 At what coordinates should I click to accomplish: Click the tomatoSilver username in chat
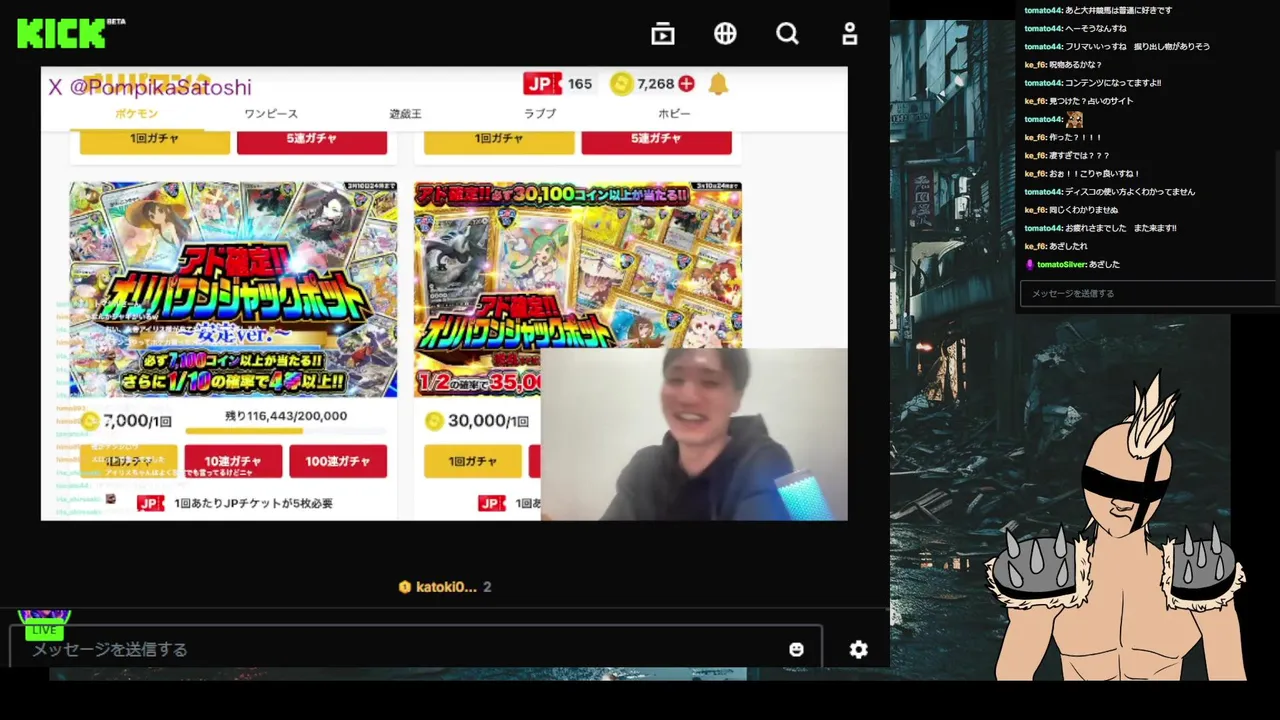[1061, 265]
